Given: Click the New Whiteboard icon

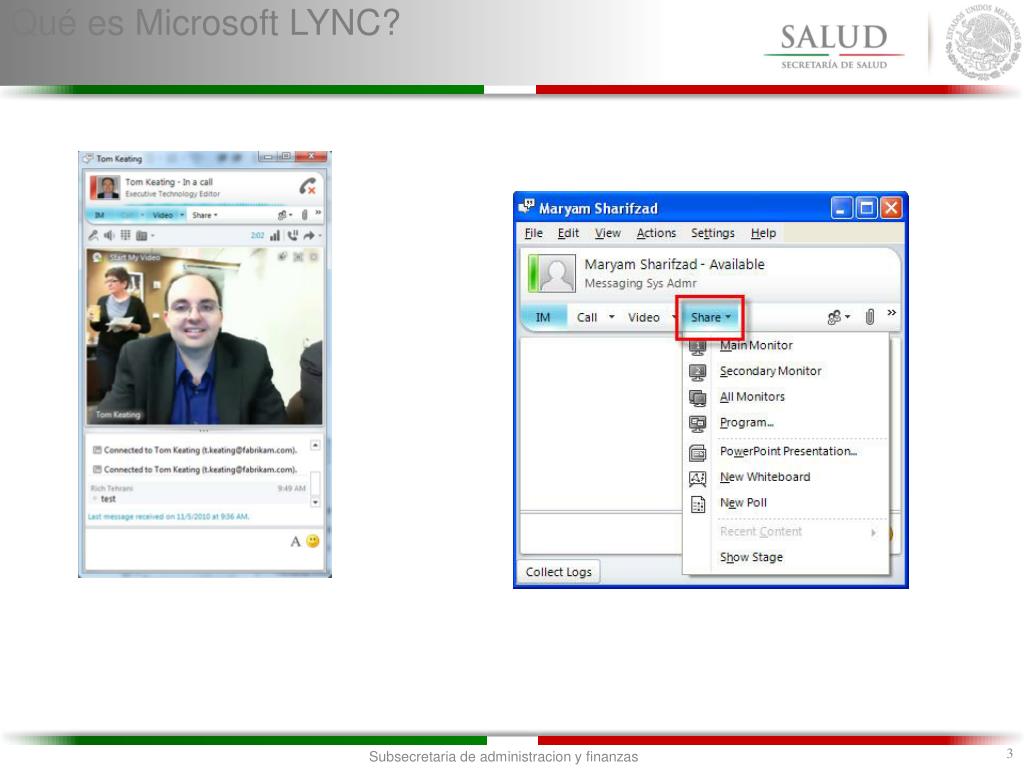Looking at the screenshot, I should [697, 479].
